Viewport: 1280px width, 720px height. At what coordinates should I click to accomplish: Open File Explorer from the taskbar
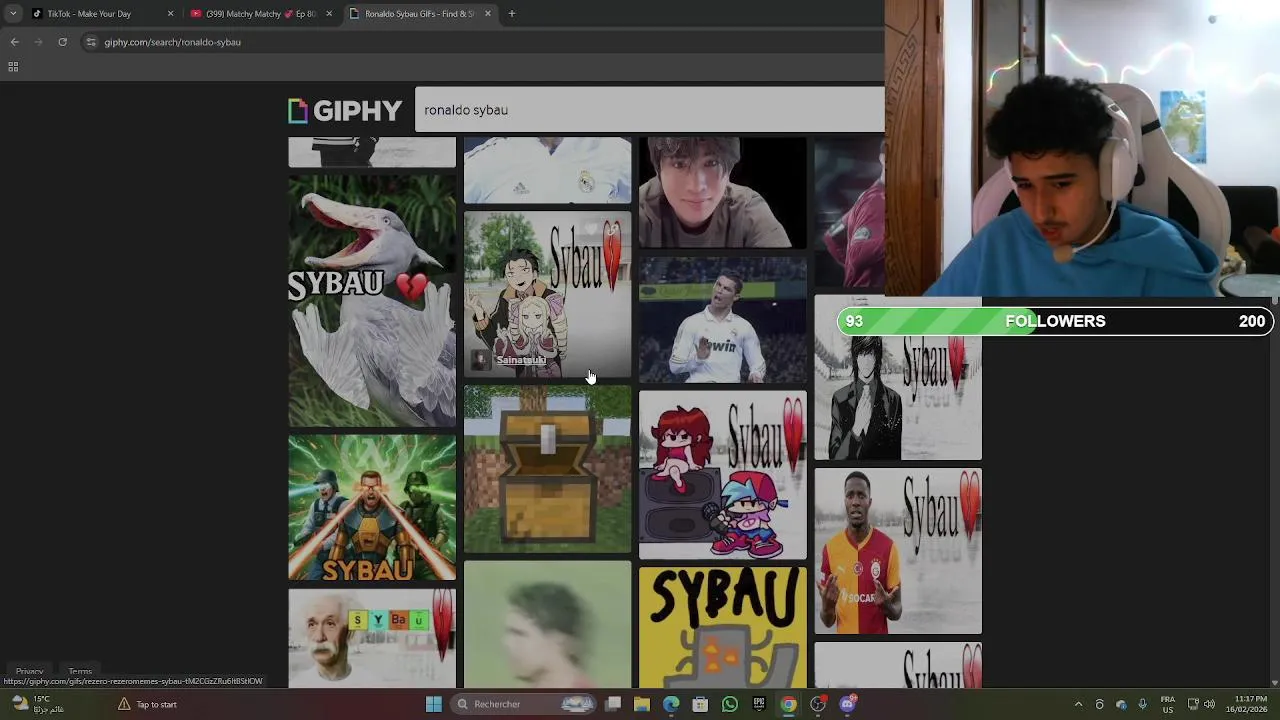point(642,704)
